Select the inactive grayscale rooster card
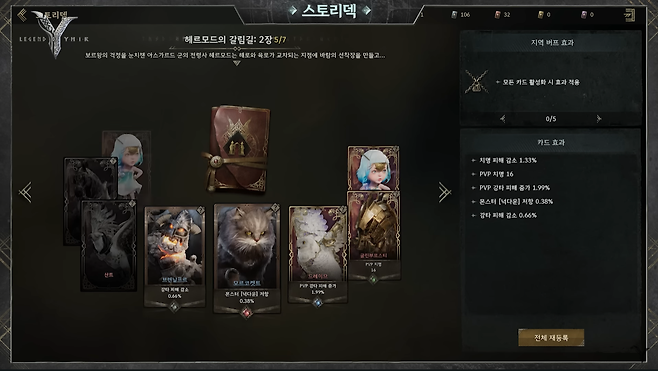 (x=108, y=246)
